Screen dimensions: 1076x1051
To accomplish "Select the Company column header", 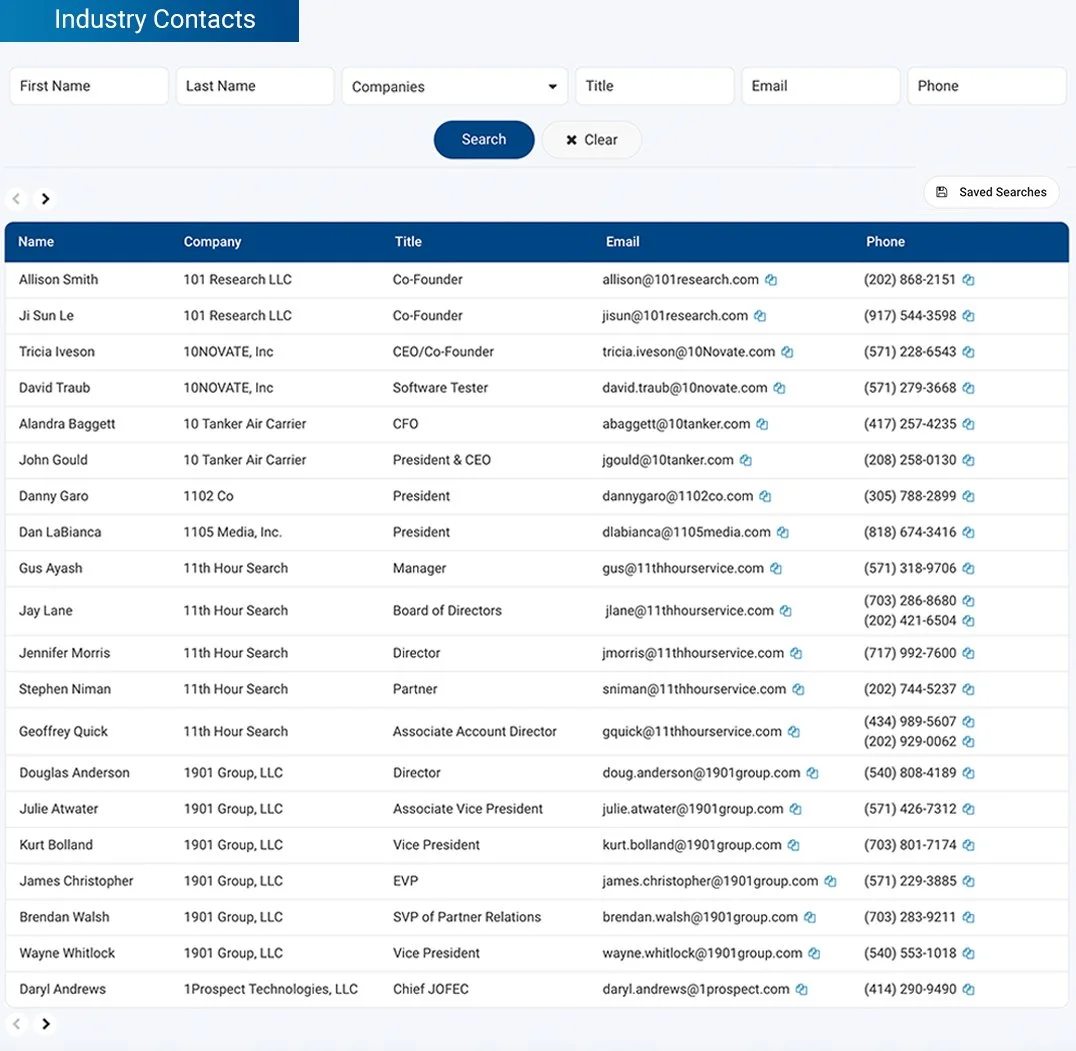I will 212,241.
